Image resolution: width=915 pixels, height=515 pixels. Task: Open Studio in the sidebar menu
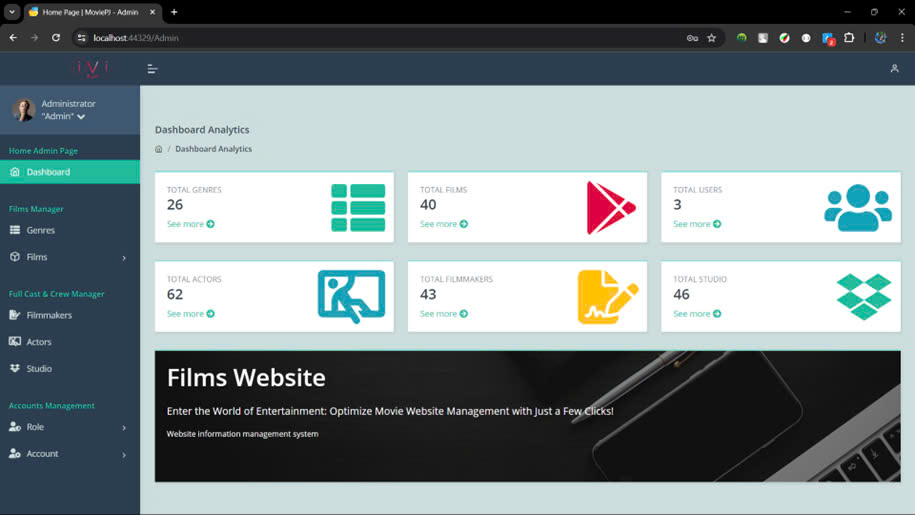click(69, 369)
